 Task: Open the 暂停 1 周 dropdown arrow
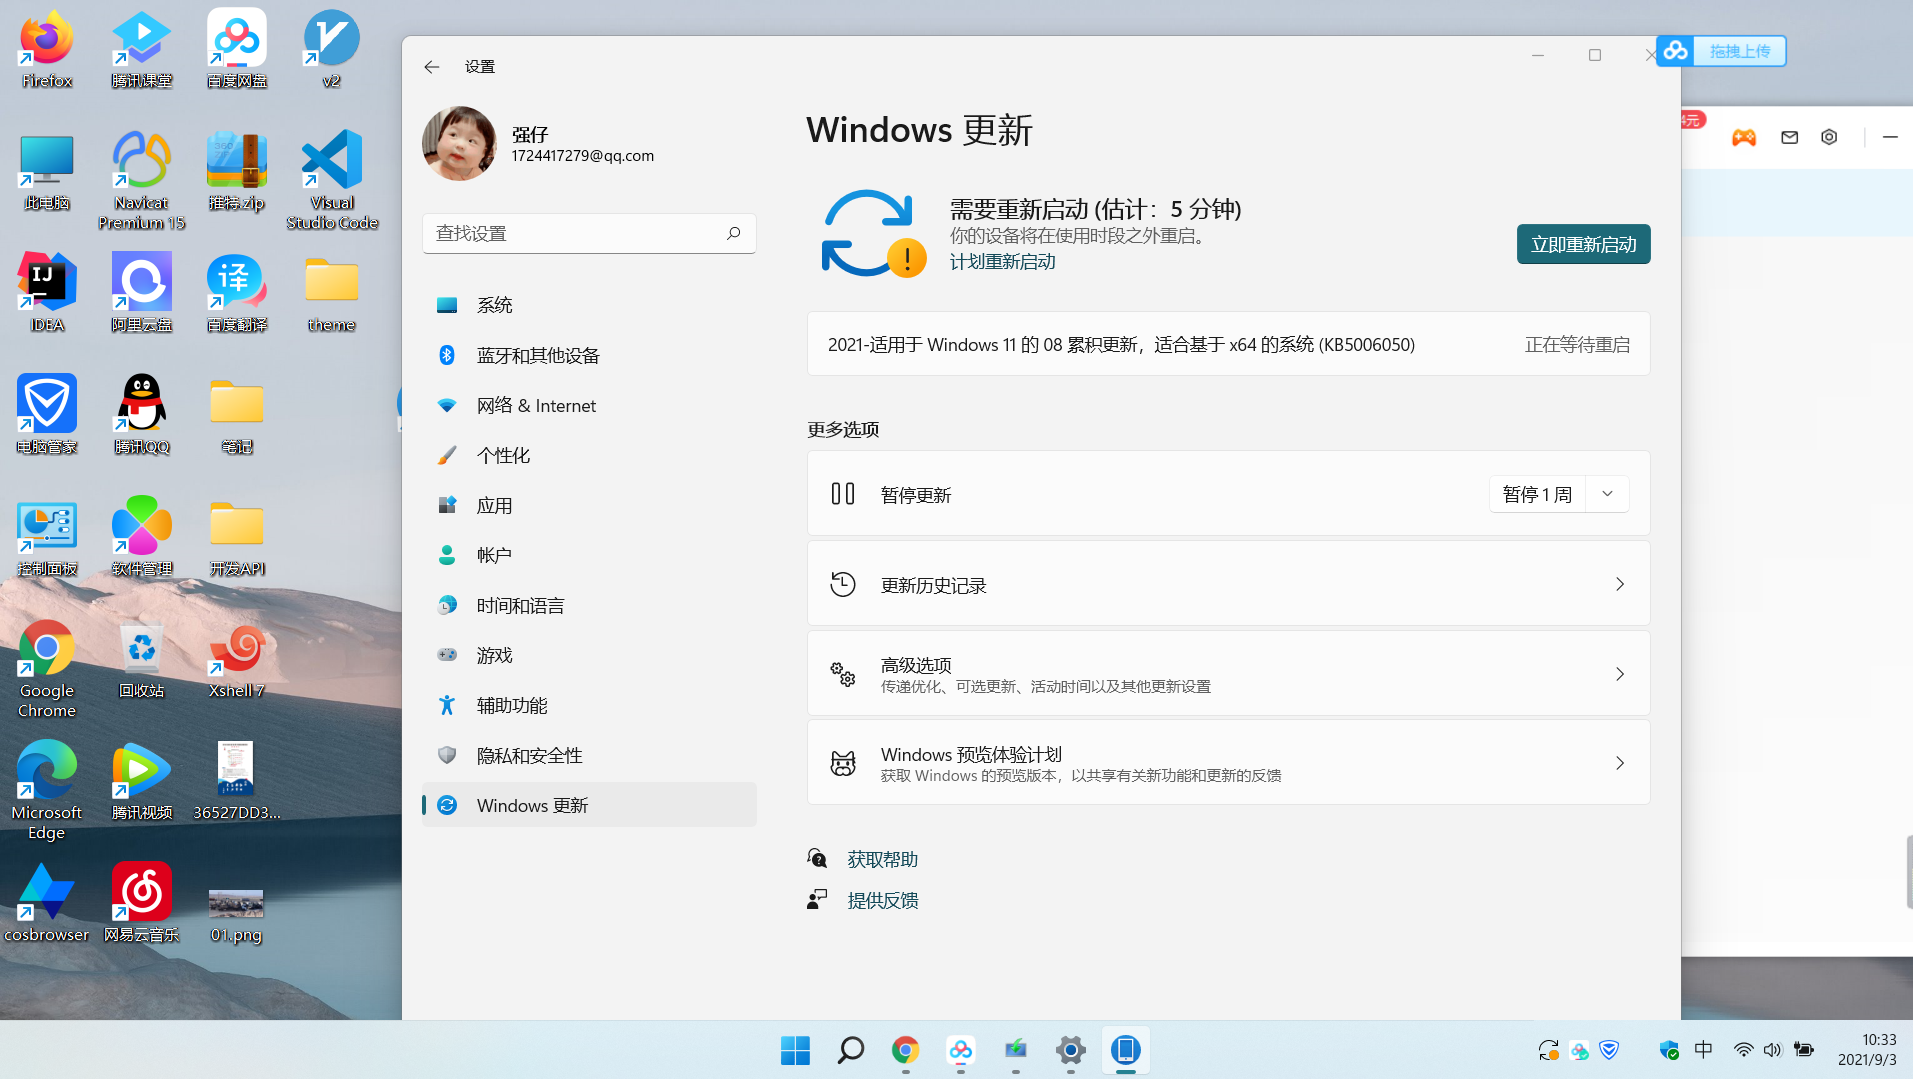[1607, 494]
